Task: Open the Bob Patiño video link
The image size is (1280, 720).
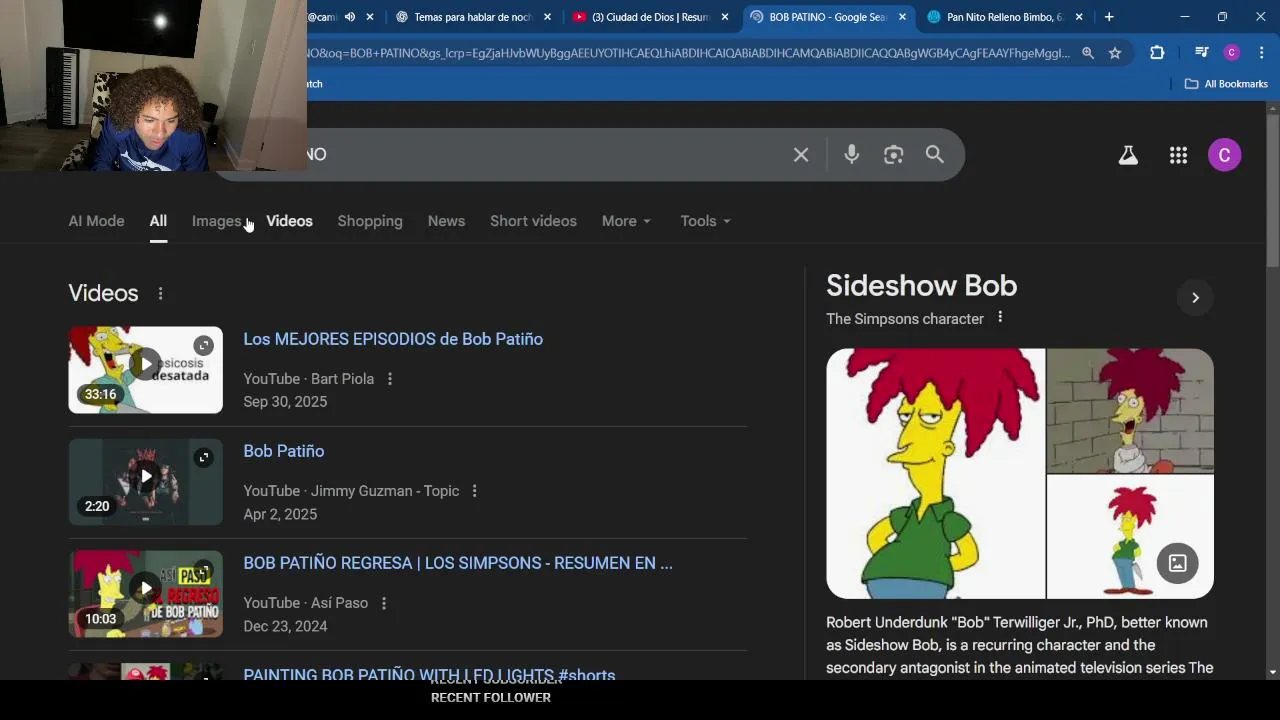Action: (284, 451)
